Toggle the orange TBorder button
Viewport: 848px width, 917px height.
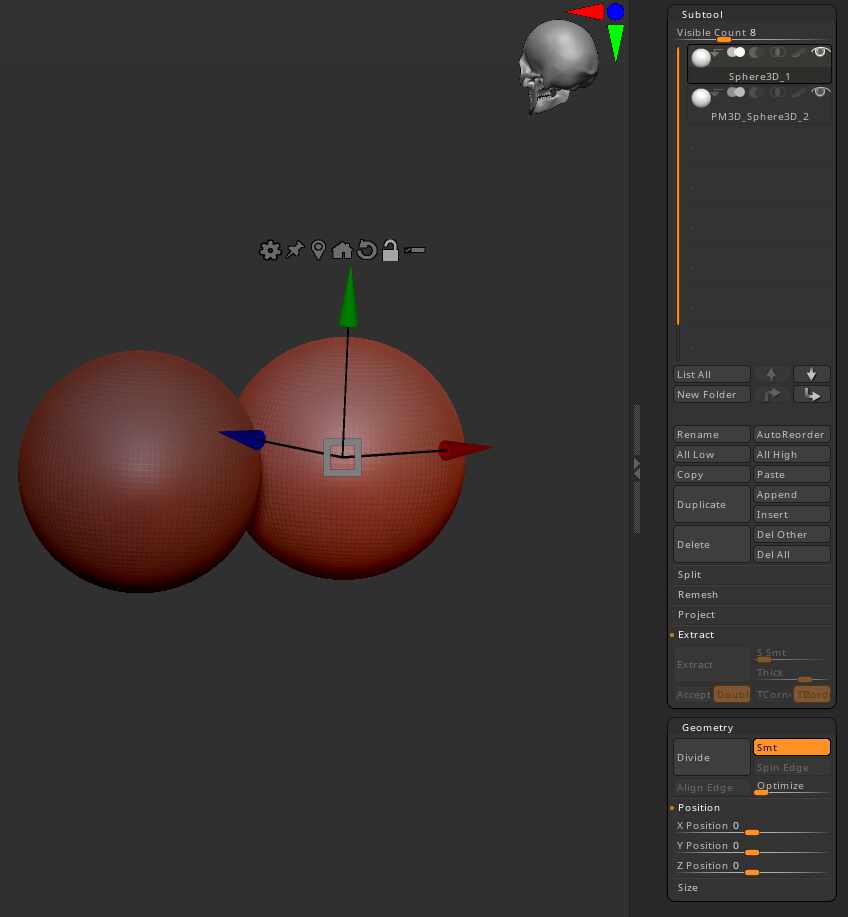(812, 694)
